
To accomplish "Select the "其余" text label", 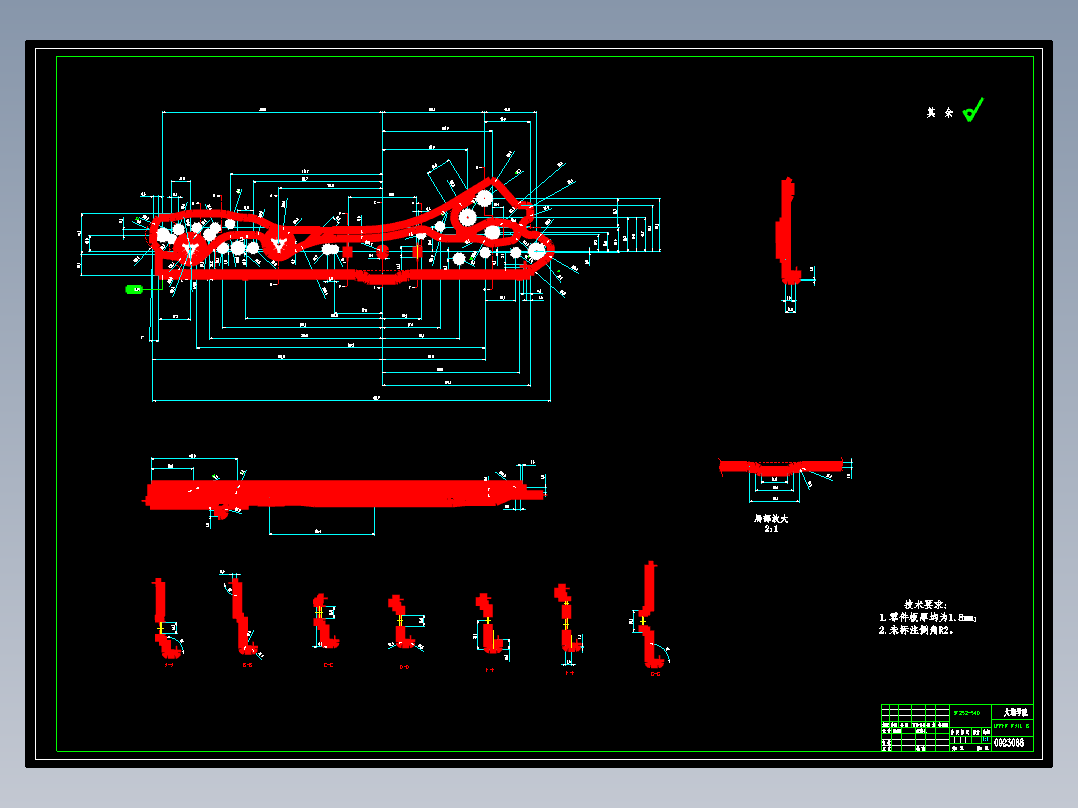I will [939, 112].
